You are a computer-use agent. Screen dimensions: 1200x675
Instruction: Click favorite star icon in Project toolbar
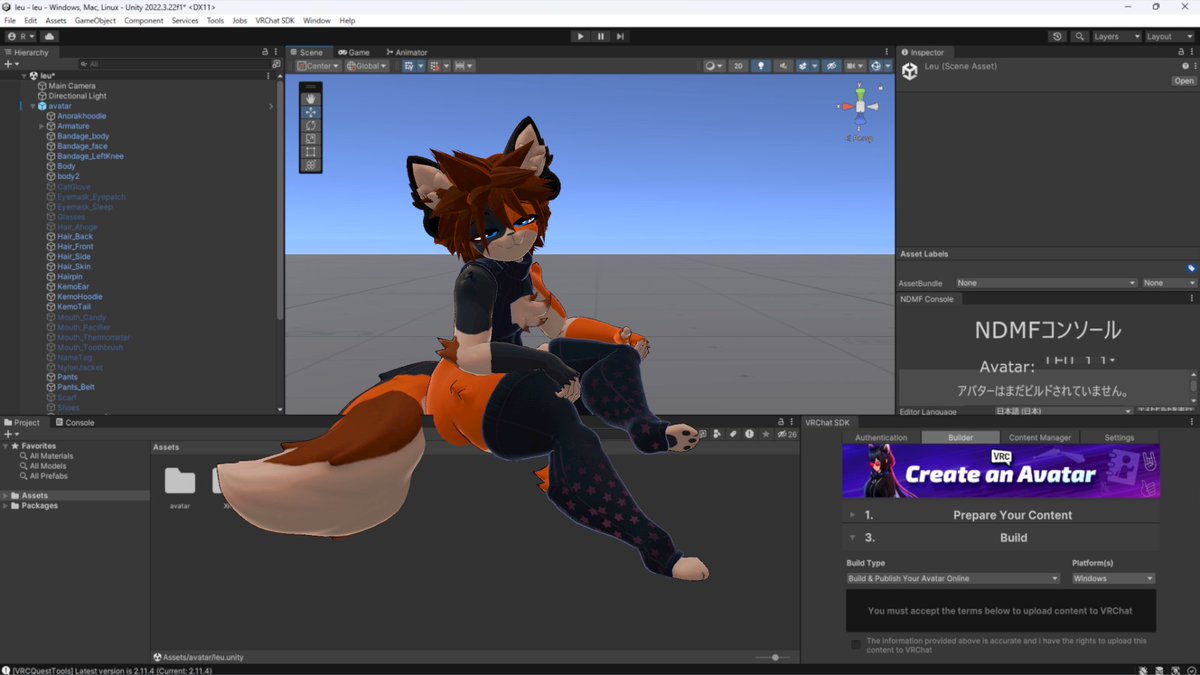tap(766, 434)
